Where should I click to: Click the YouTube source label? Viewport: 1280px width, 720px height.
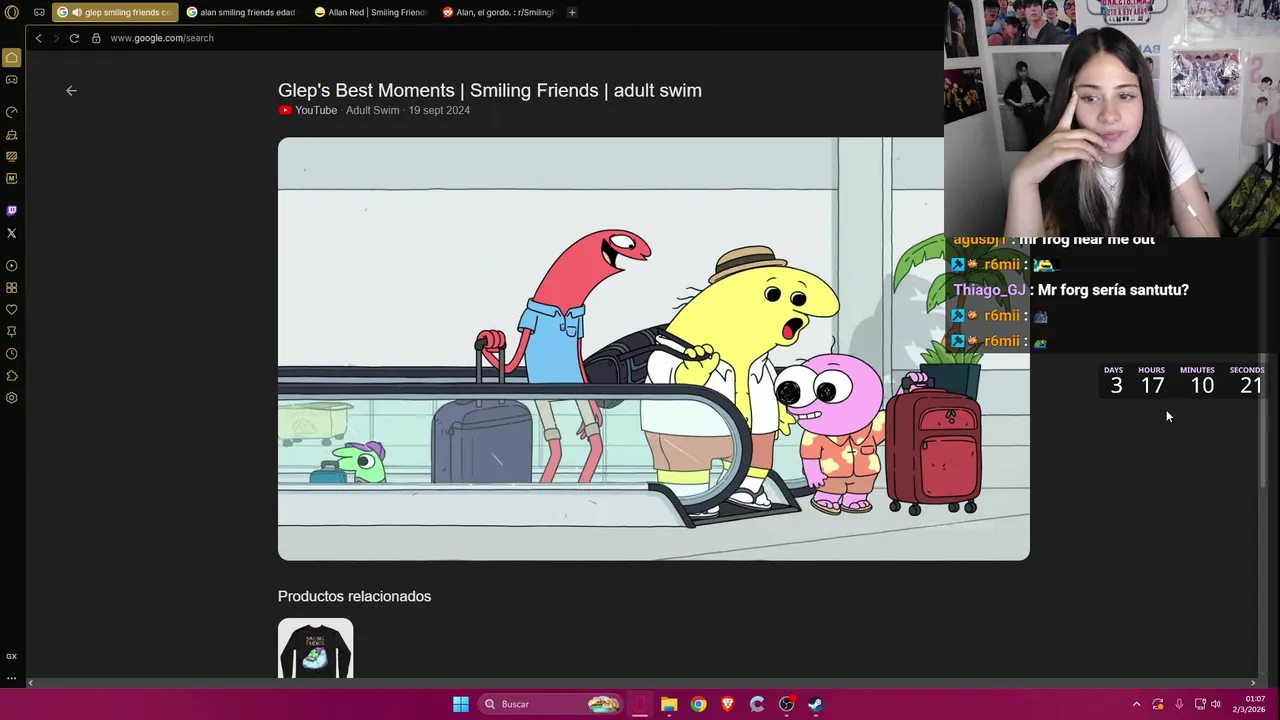pos(308,110)
